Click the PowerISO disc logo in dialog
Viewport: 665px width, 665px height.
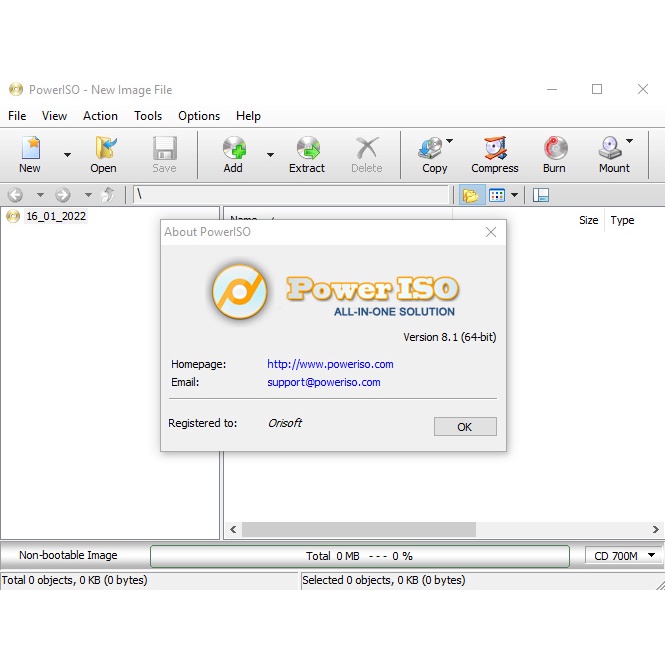(x=240, y=292)
